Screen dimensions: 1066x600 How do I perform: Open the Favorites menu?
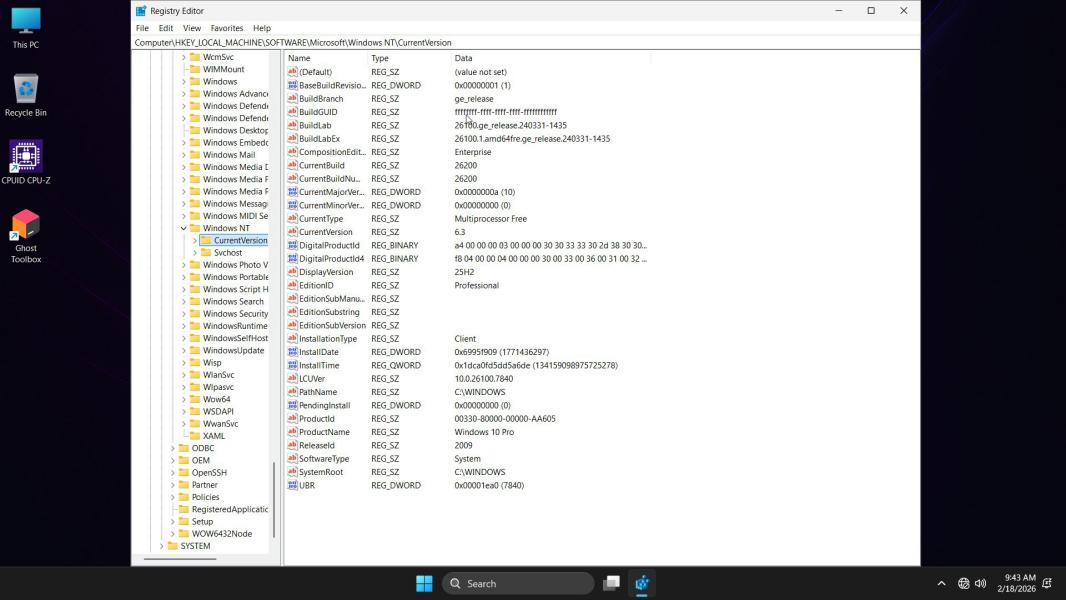tap(226, 28)
